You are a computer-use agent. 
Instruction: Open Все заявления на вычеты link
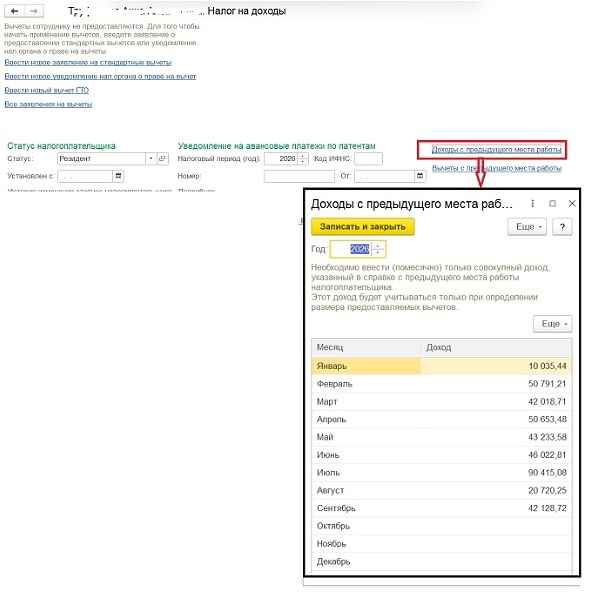point(48,104)
